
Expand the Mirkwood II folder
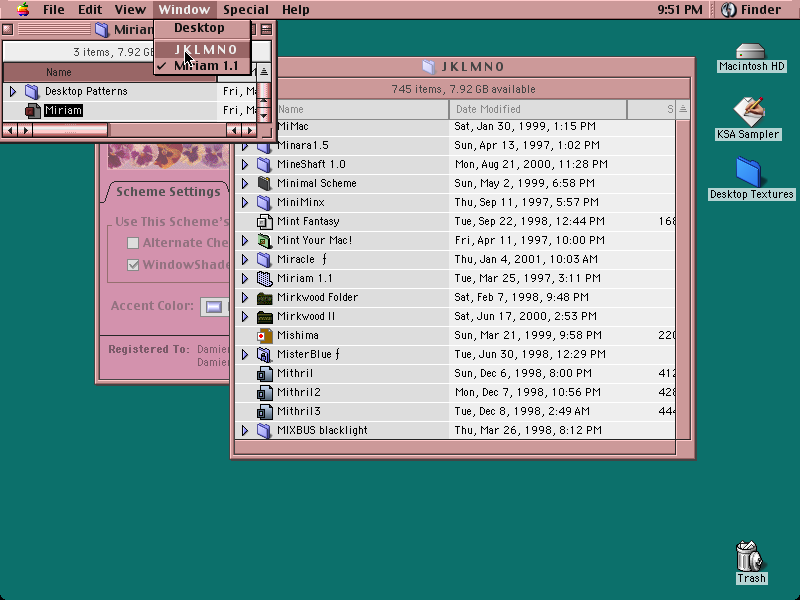point(245,316)
